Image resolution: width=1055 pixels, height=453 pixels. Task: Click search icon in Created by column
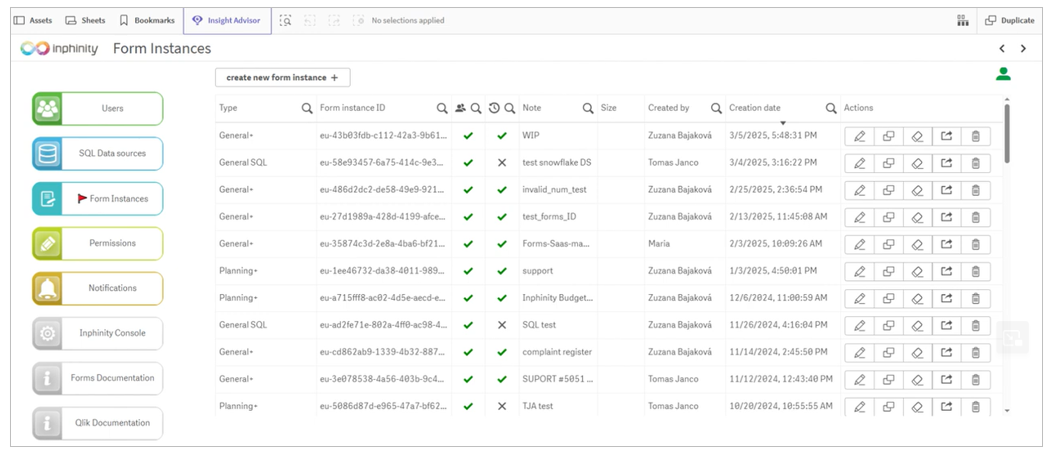pos(717,108)
